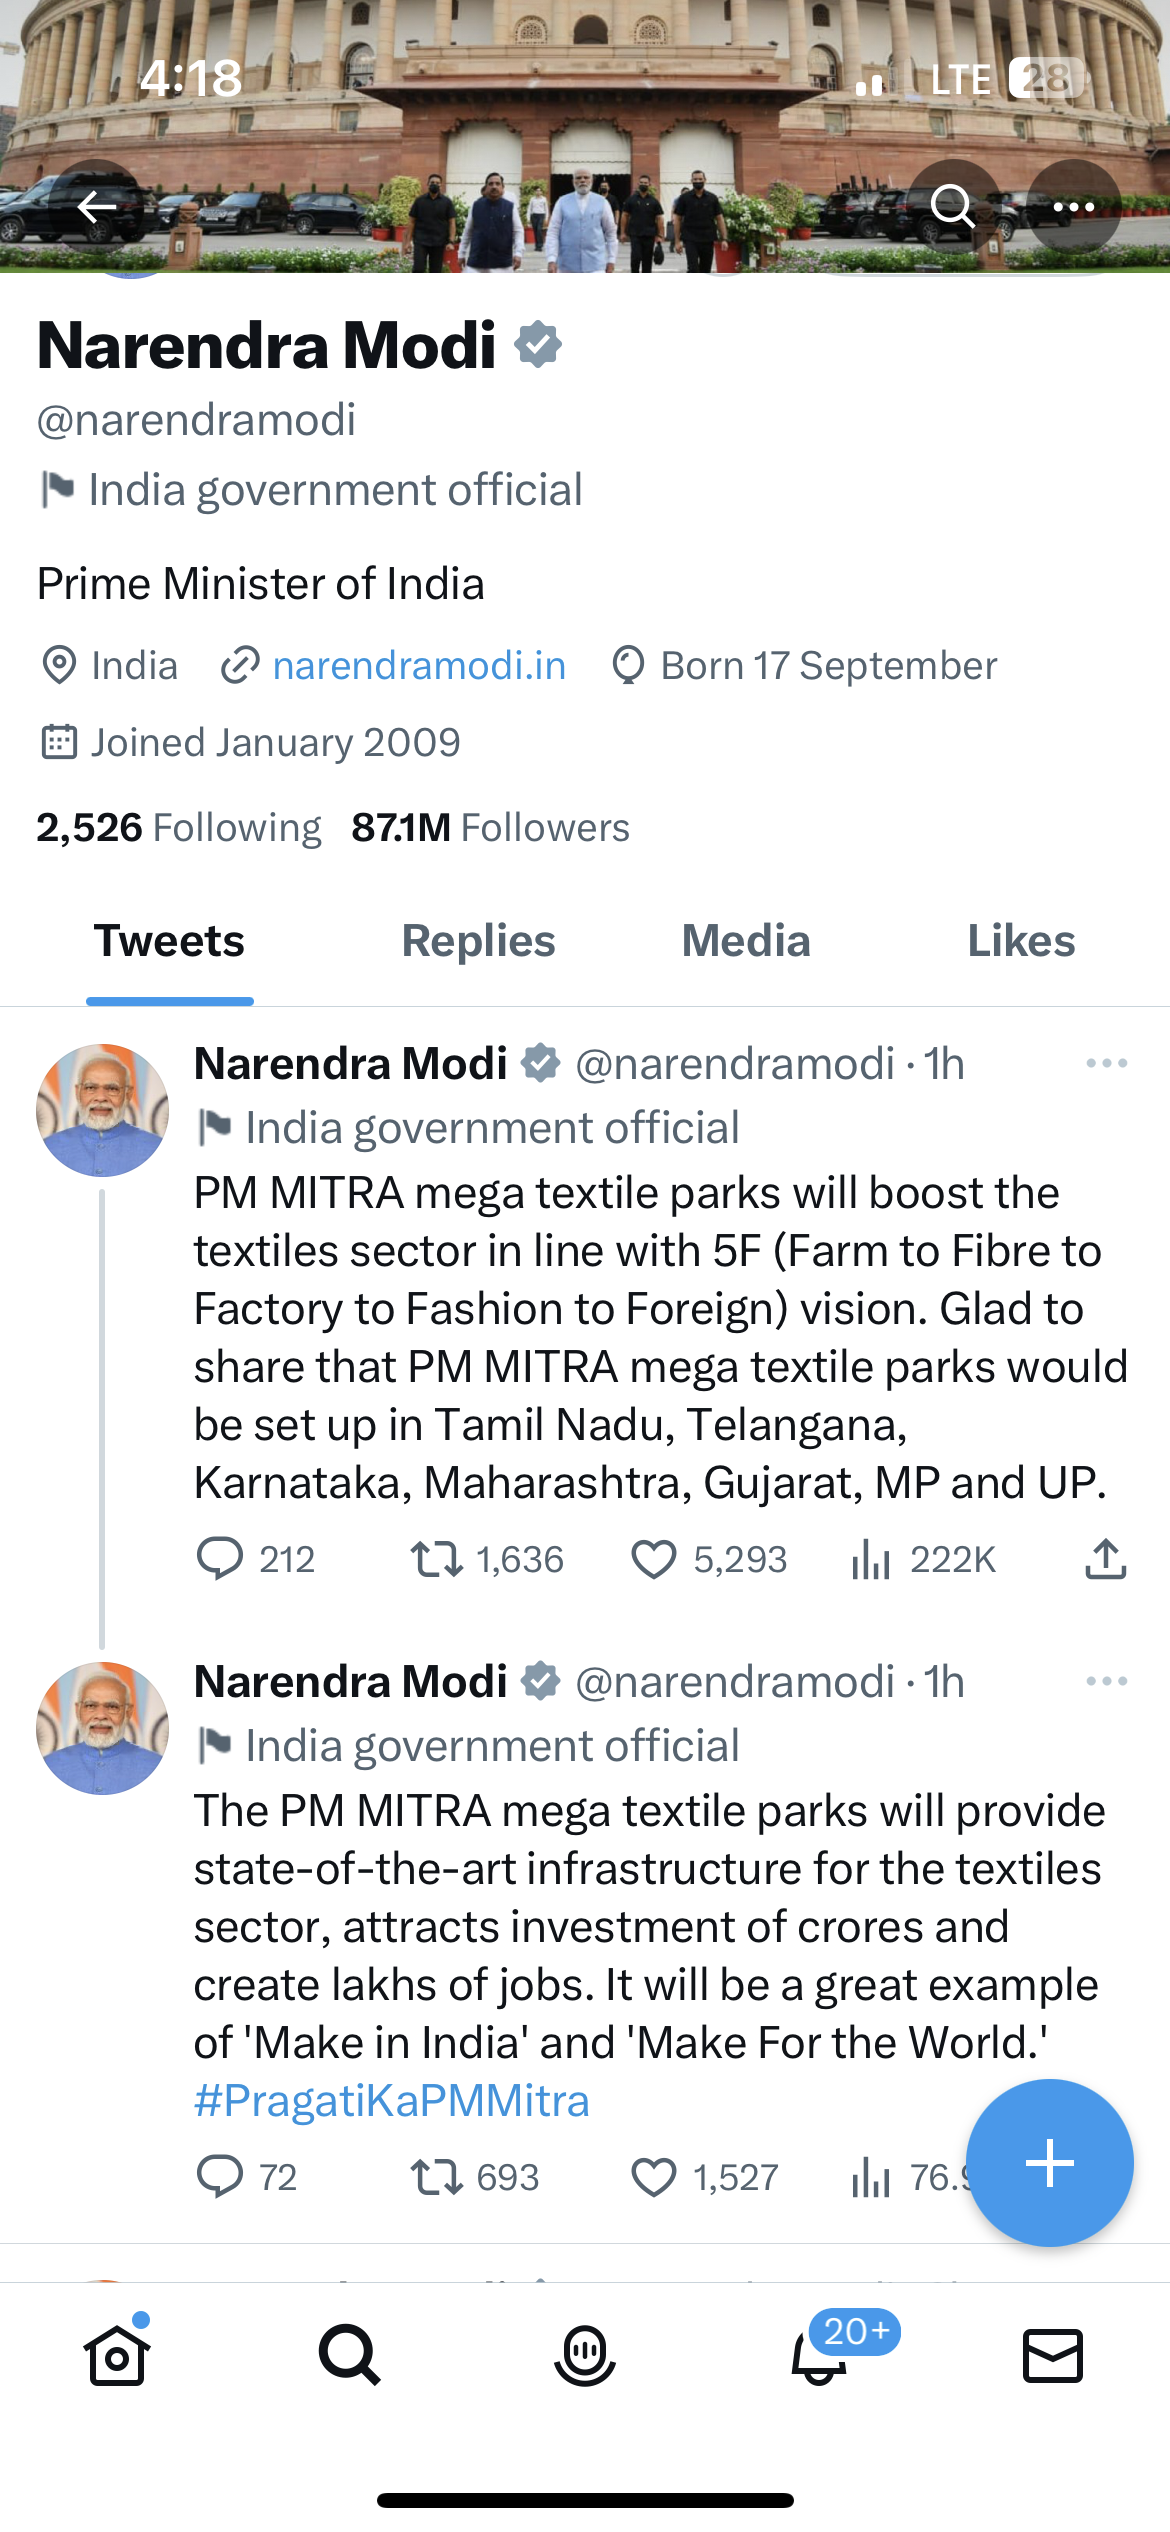
Task: Expand options menu for first tweet
Action: 1106,1063
